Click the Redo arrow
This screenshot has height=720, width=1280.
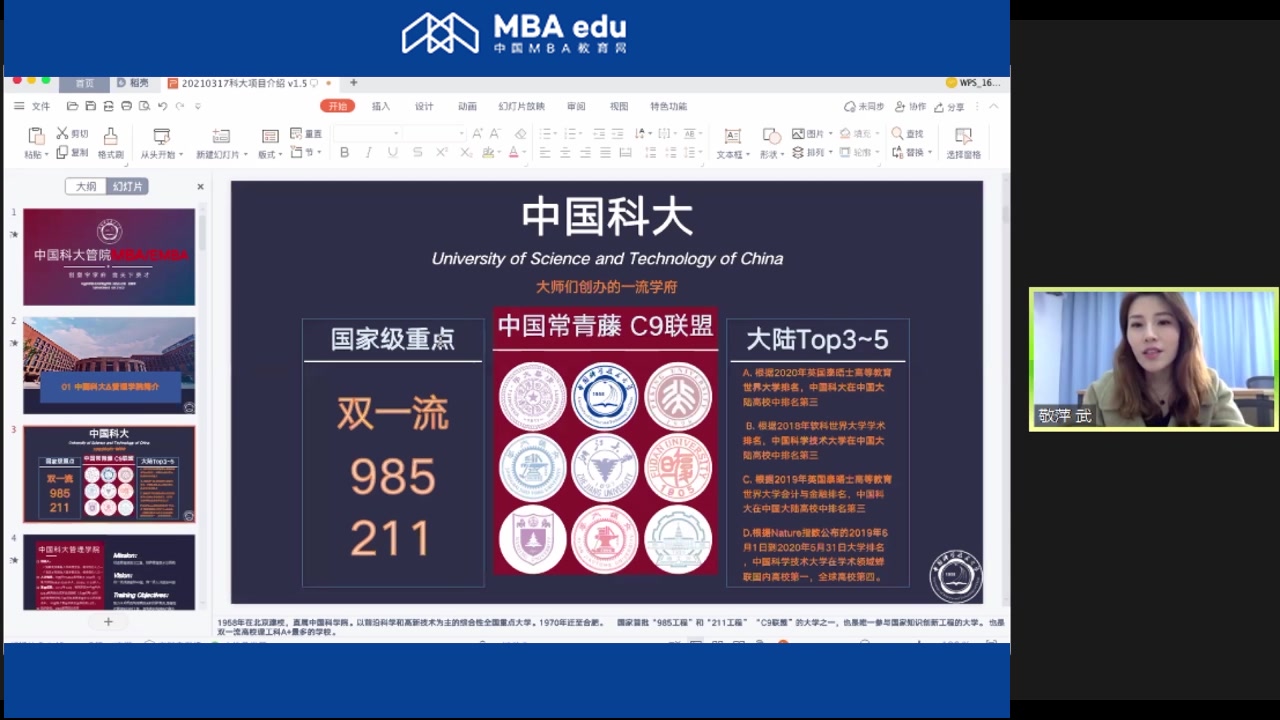180,106
